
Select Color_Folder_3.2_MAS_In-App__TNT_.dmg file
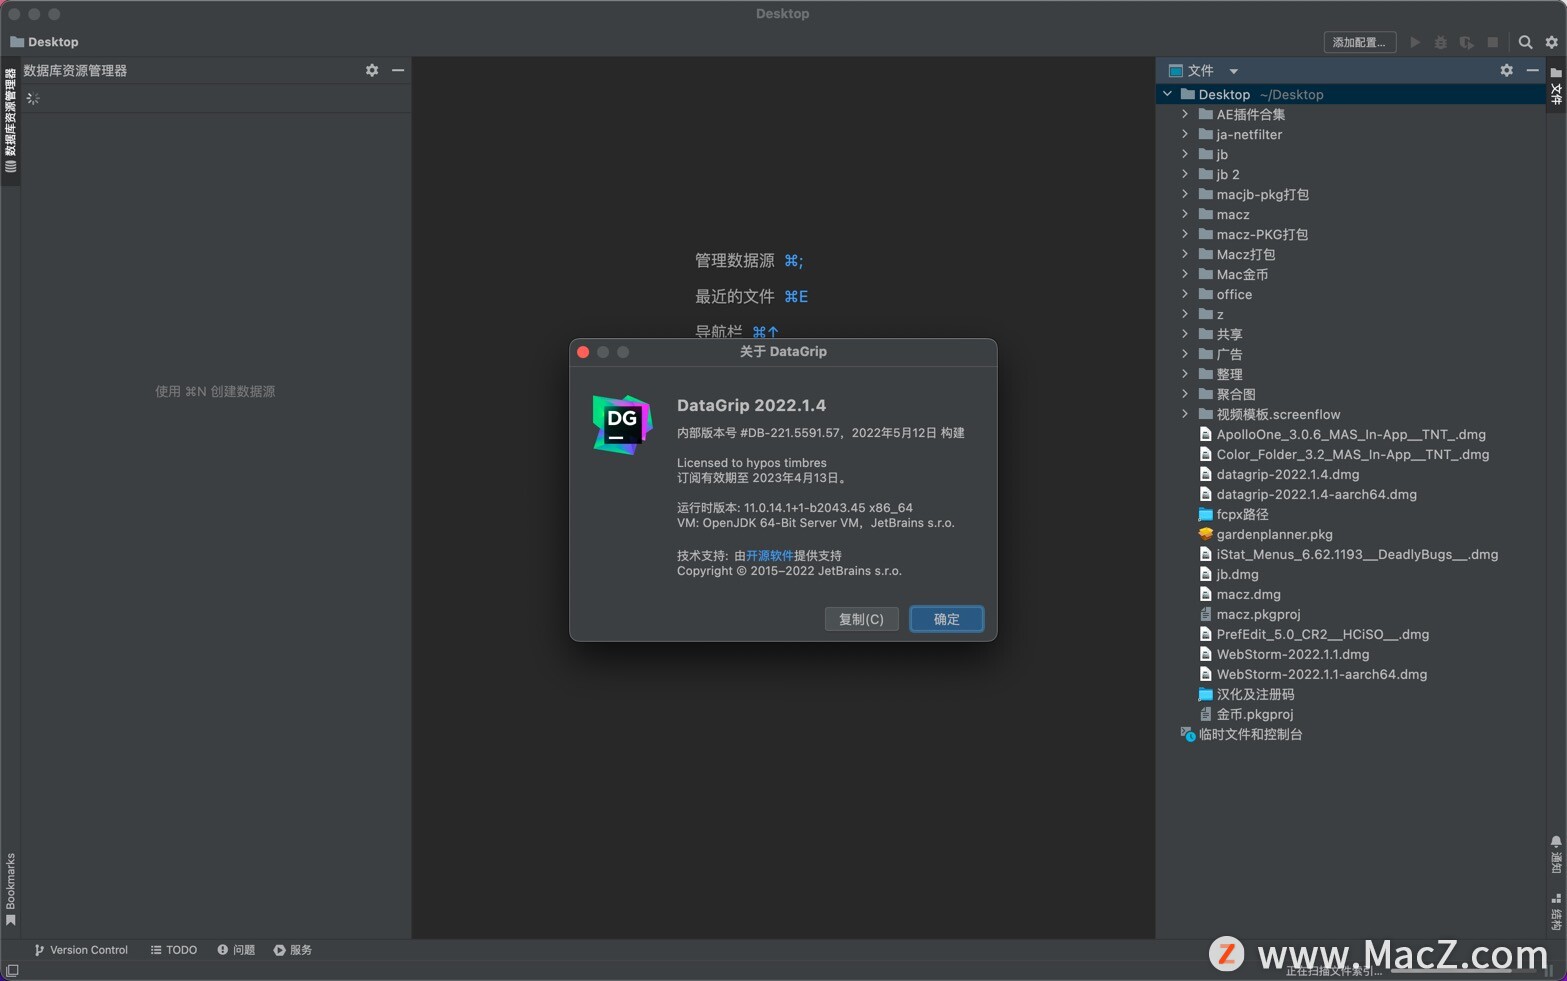[1344, 454]
